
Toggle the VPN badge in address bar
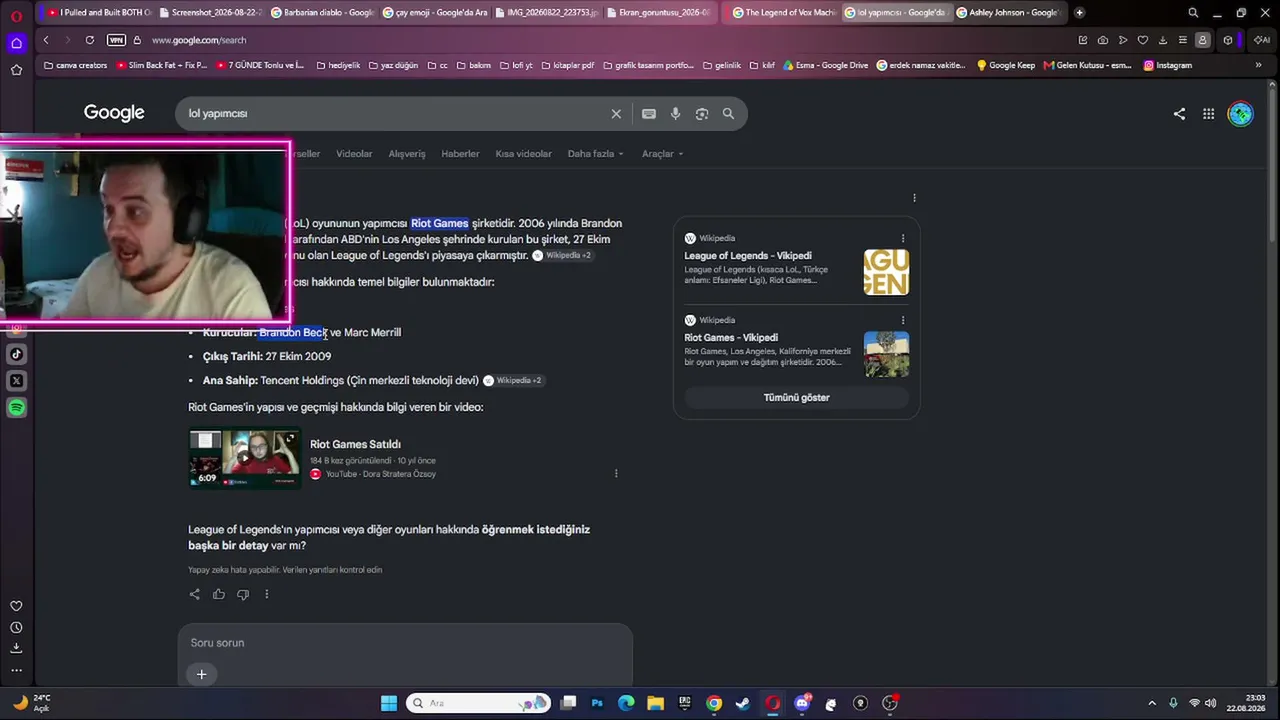coord(116,40)
